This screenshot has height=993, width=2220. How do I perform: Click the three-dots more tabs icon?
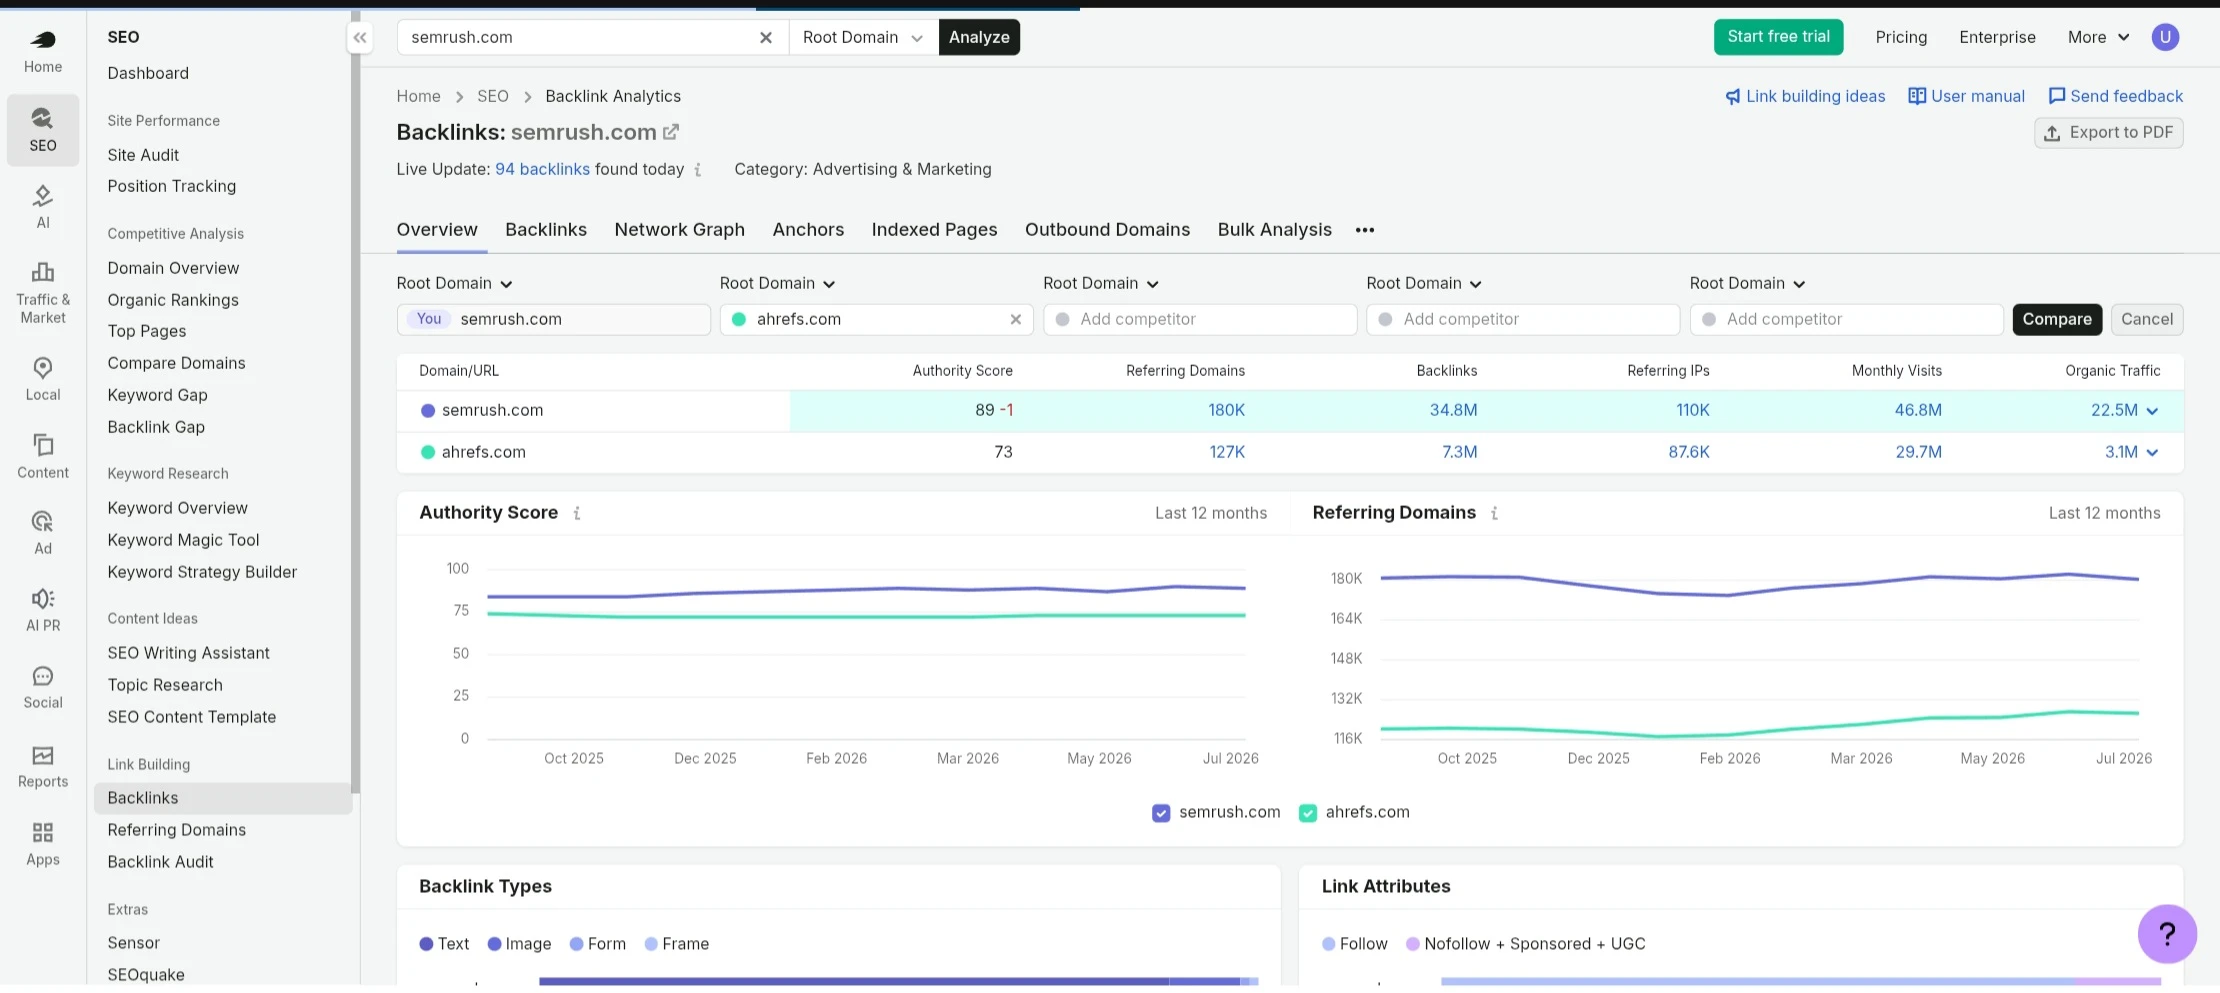[1365, 230]
